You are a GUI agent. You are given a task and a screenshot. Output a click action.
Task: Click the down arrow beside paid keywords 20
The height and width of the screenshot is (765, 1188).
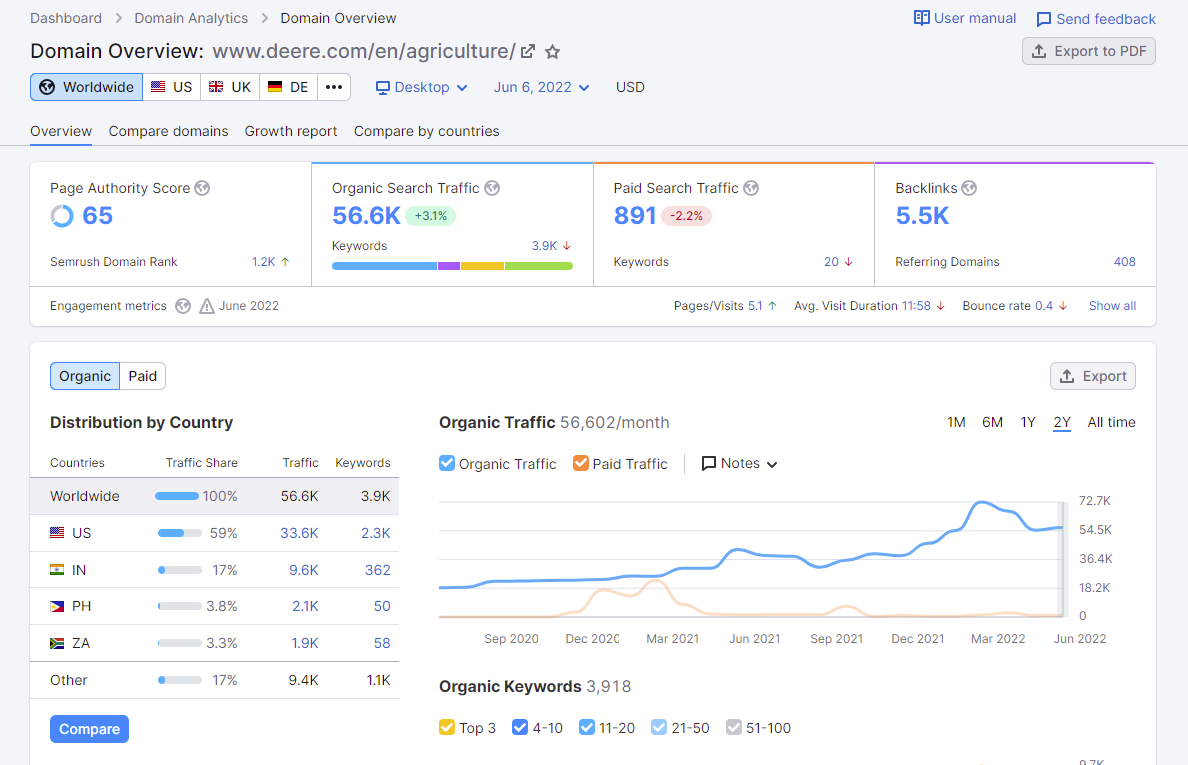pos(849,261)
